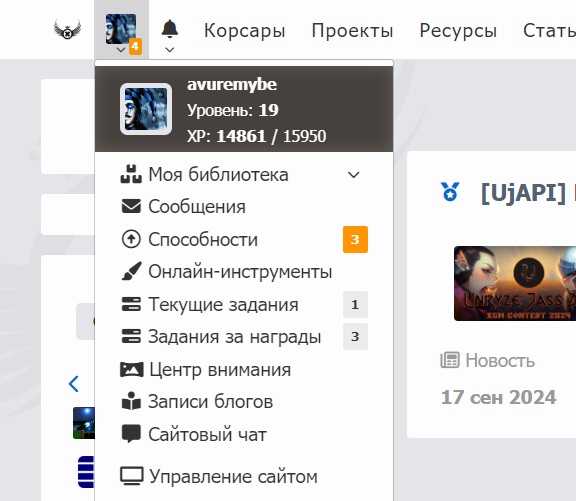576x501 pixels.
Task: Open the Ресурсы menu
Action: (458, 30)
